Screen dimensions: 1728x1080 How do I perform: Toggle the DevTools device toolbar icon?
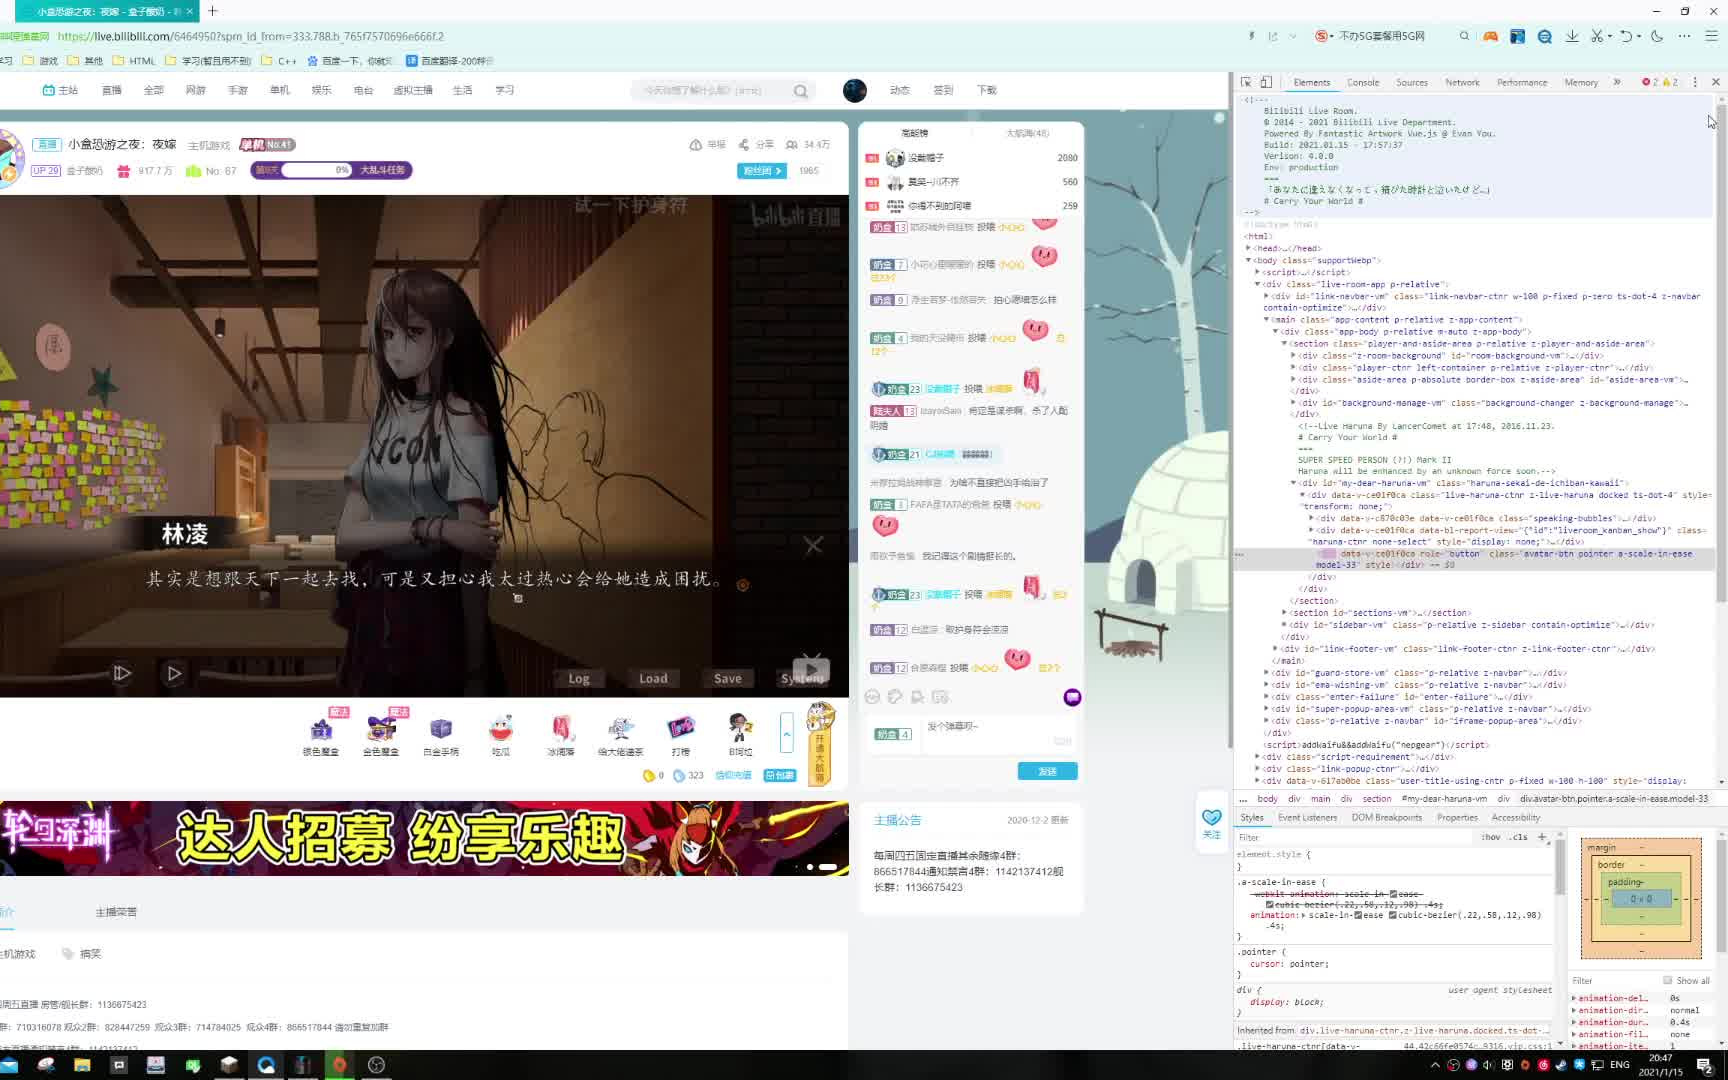click(x=1266, y=82)
